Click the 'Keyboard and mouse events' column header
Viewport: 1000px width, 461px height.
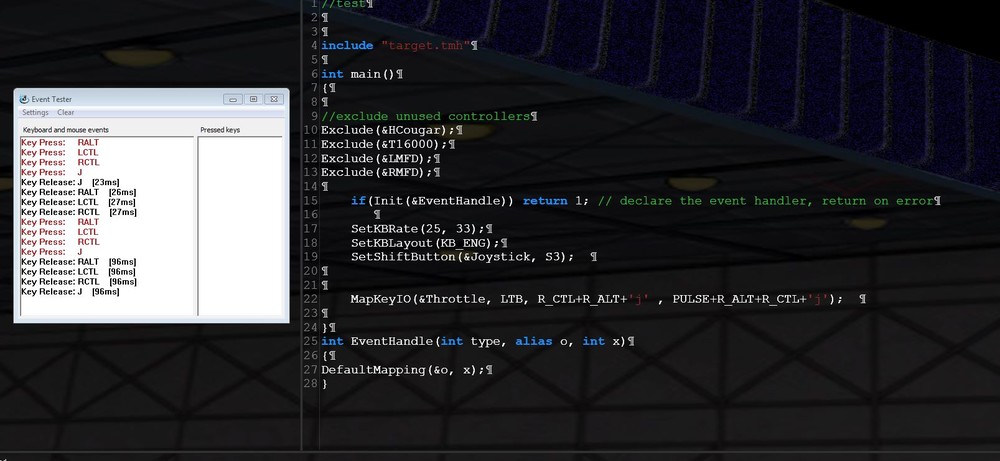tap(66, 130)
